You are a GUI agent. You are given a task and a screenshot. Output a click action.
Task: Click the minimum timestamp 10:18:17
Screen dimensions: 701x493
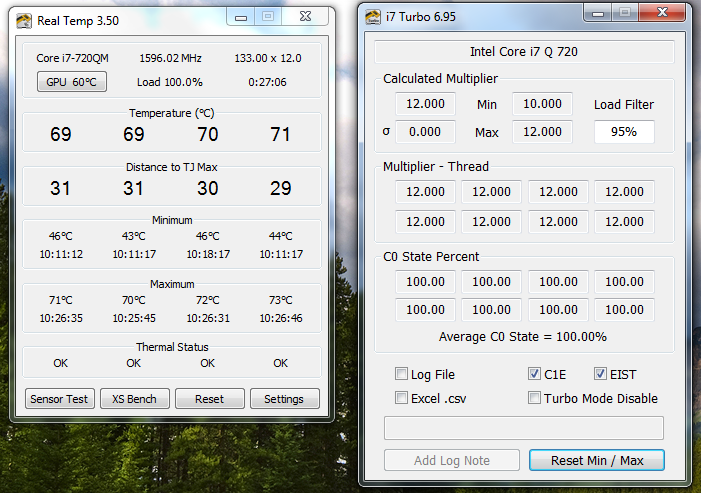pyautogui.click(x=208, y=254)
